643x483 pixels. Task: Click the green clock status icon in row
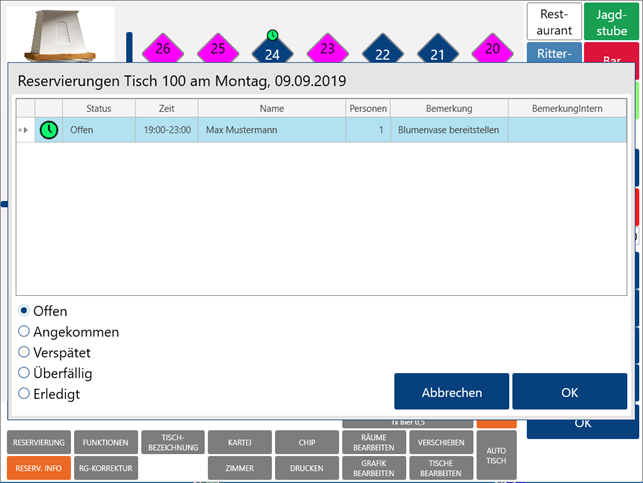(48, 130)
